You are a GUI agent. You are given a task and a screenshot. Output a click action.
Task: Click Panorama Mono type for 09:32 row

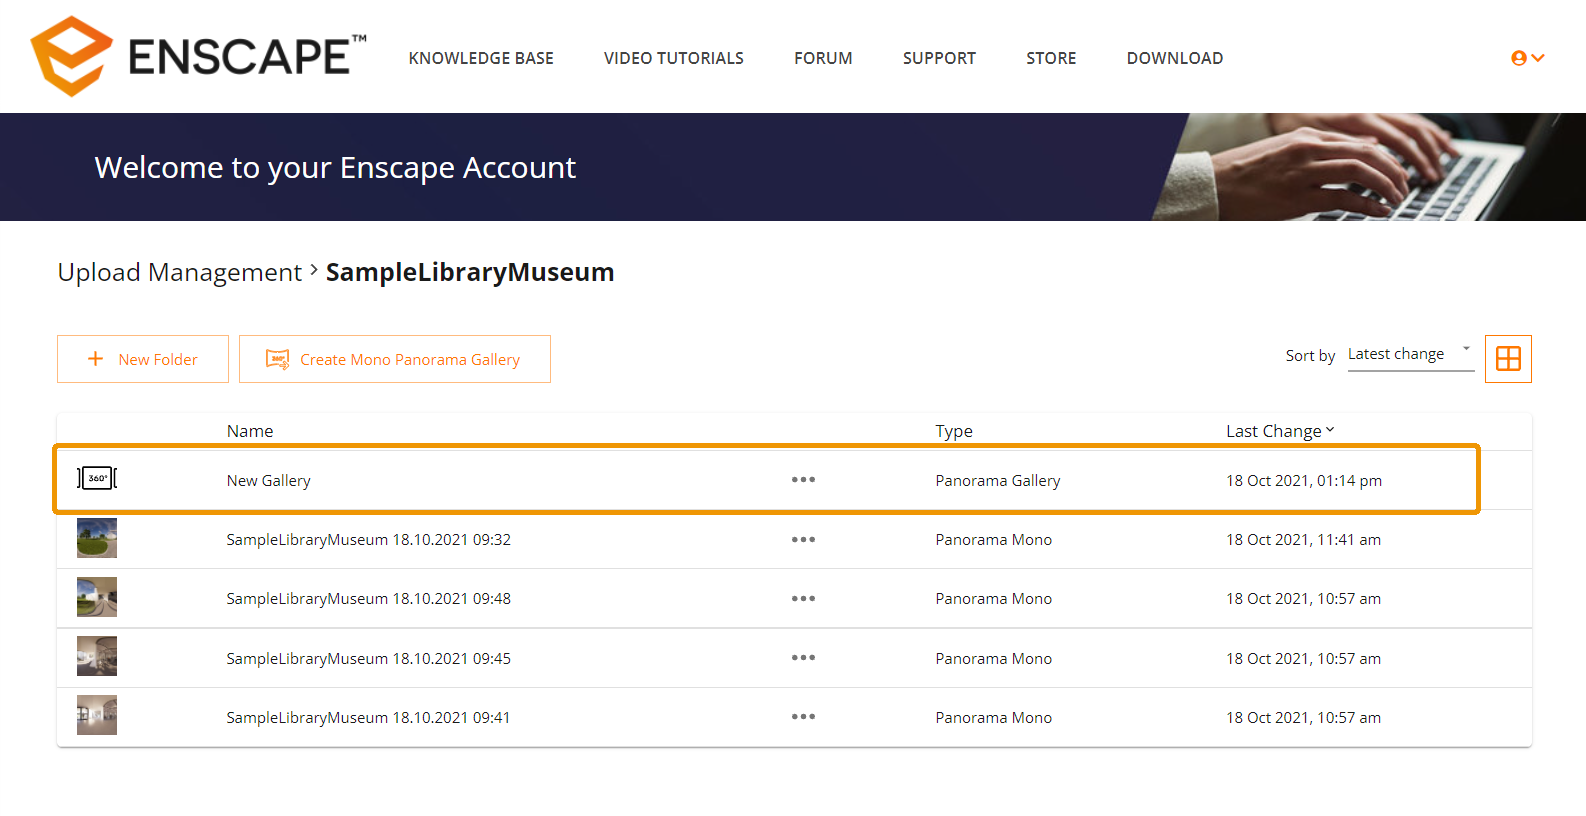[994, 540]
